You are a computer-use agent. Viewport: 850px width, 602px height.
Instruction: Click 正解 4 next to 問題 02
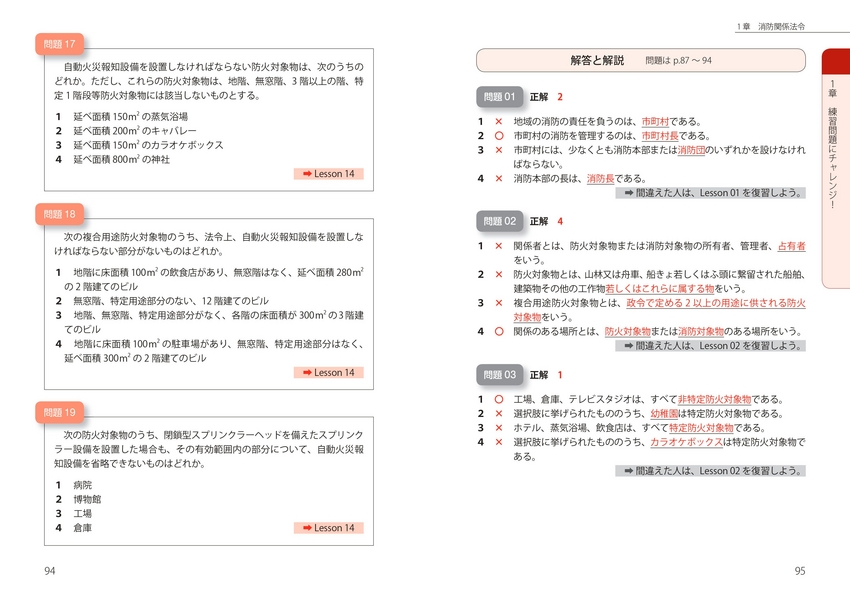click(x=546, y=221)
